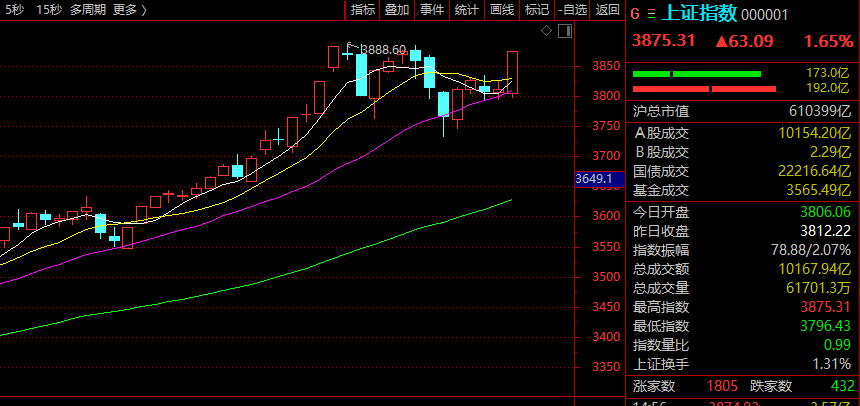Image resolution: width=860 pixels, height=406 pixels.
Task: Toggle the side panel layout icon
Action: pos(566,32)
